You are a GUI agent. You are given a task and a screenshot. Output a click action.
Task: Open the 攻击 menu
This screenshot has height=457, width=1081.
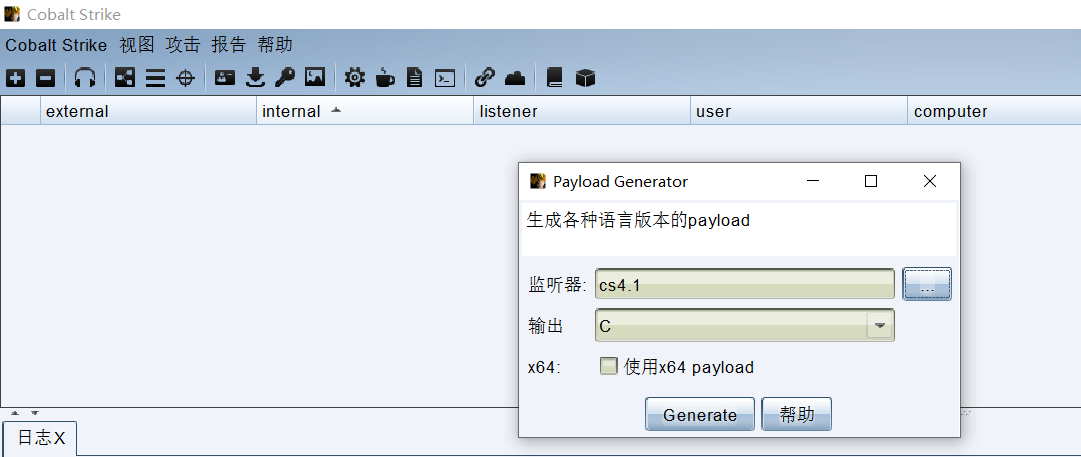183,45
